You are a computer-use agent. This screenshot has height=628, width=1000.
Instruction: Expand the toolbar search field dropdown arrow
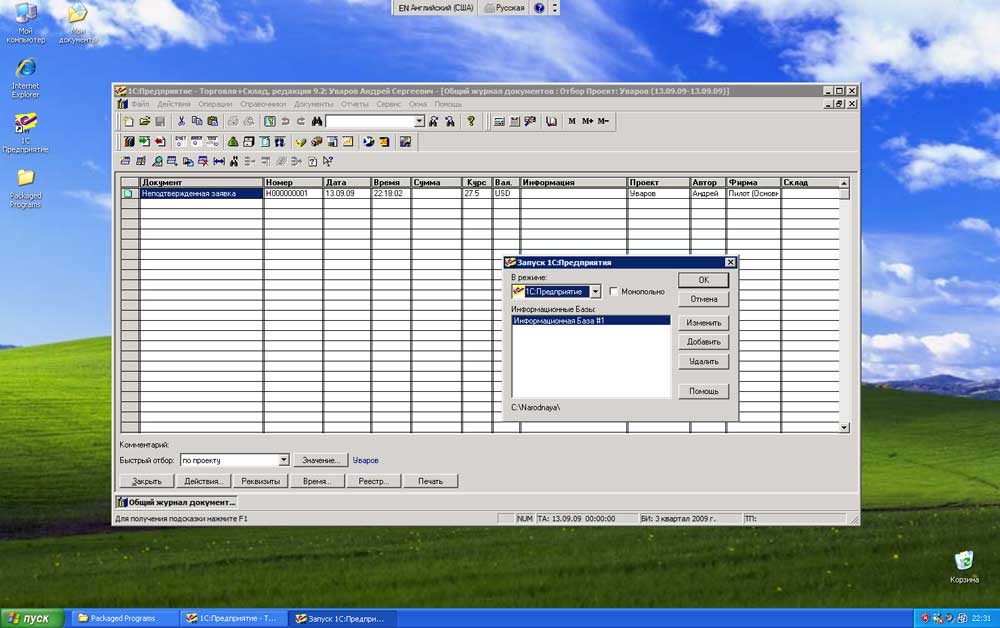(x=420, y=121)
